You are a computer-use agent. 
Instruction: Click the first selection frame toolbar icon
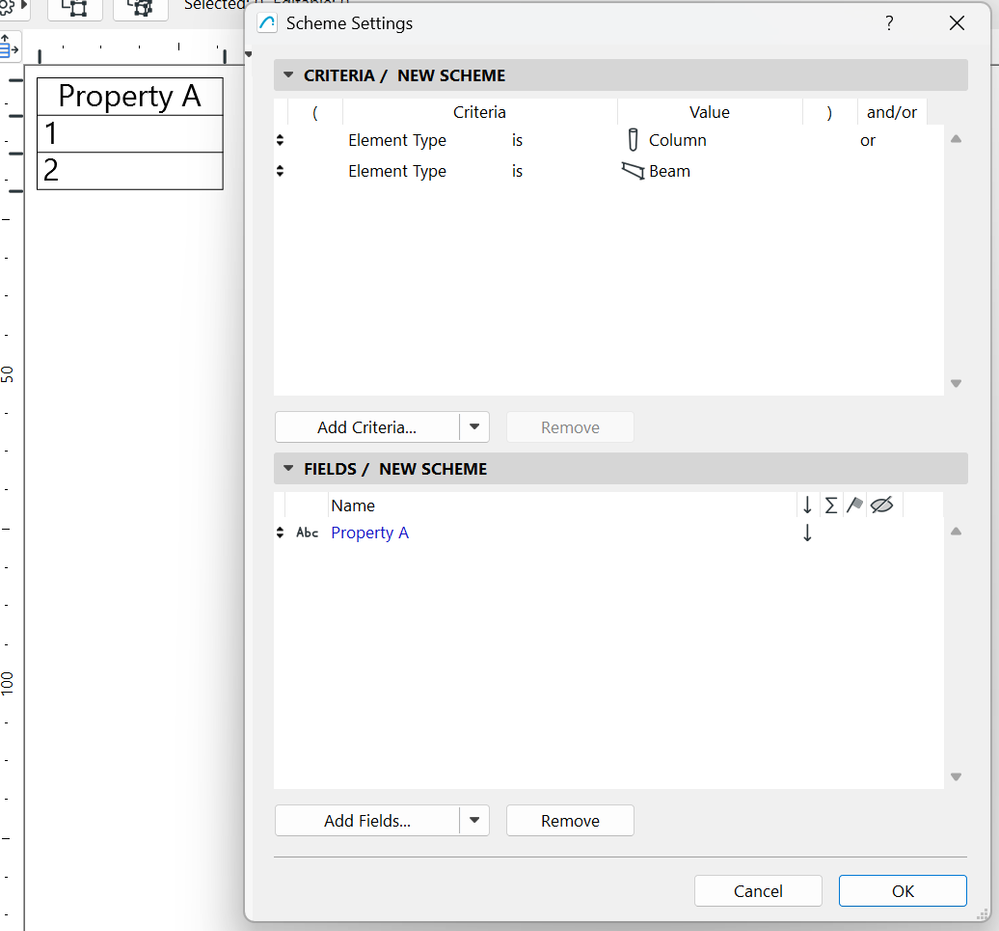pos(75,8)
